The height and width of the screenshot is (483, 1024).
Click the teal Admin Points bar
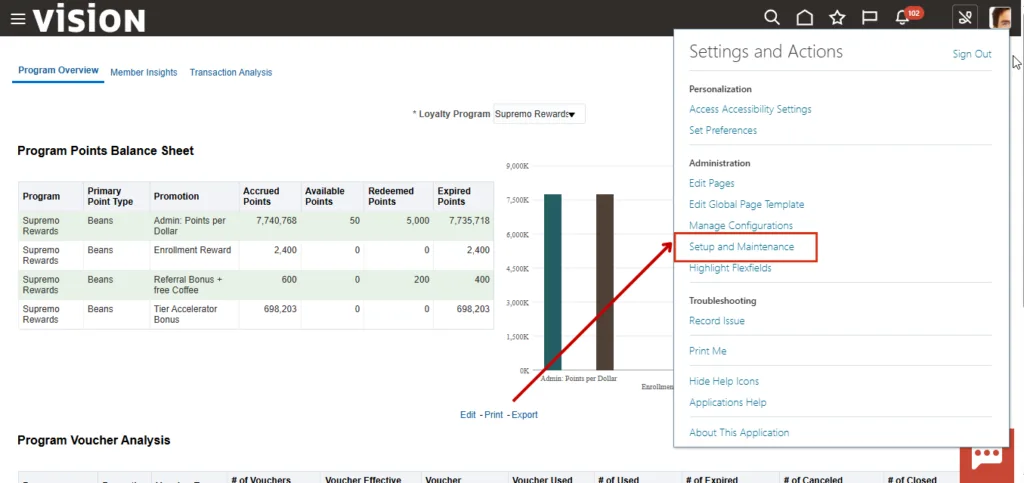point(552,282)
